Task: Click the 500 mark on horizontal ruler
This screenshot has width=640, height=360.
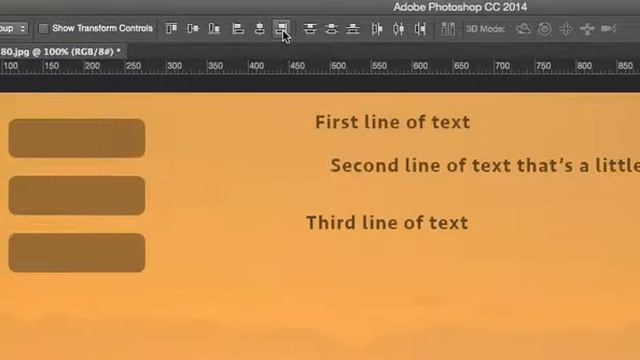Action: [x=338, y=66]
